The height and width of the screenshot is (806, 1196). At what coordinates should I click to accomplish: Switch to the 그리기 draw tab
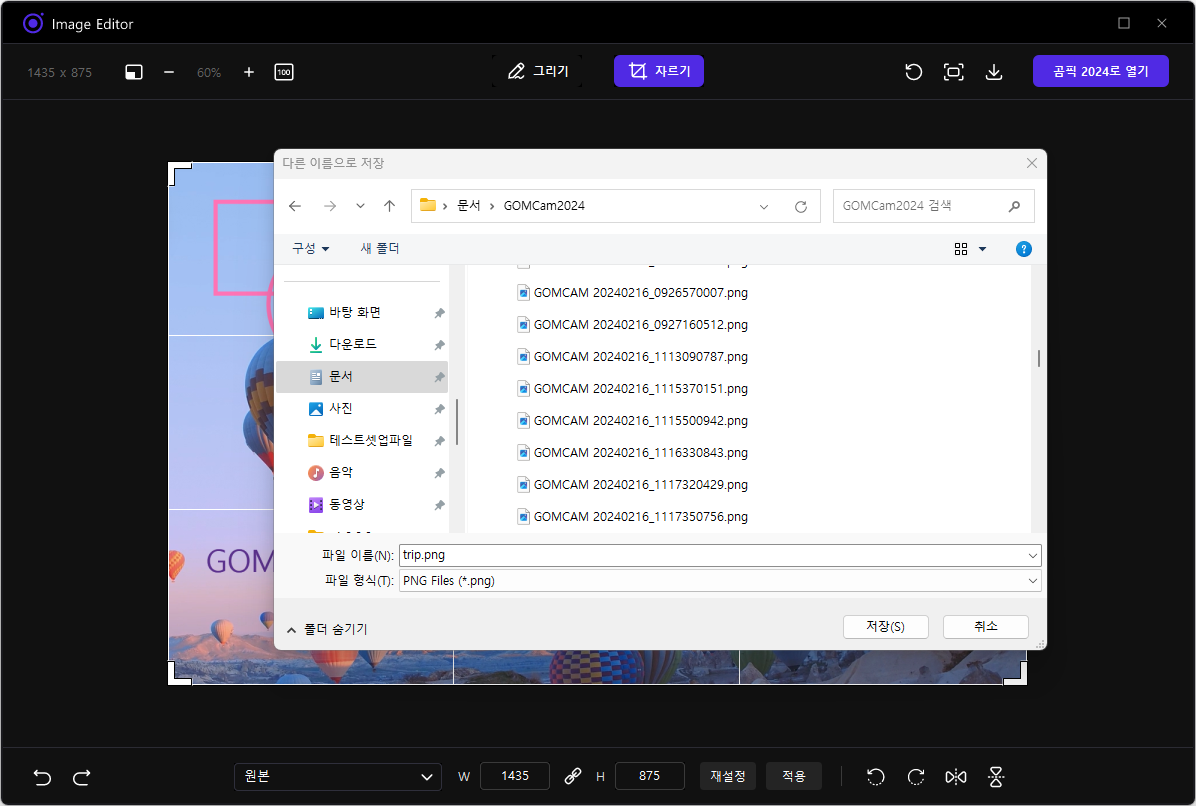pos(537,71)
